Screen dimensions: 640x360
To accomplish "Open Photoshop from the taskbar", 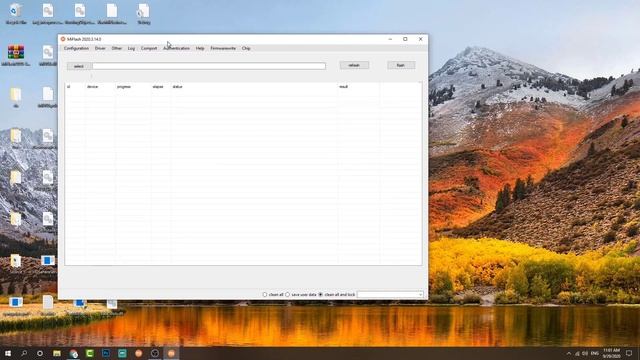I will tap(106, 353).
